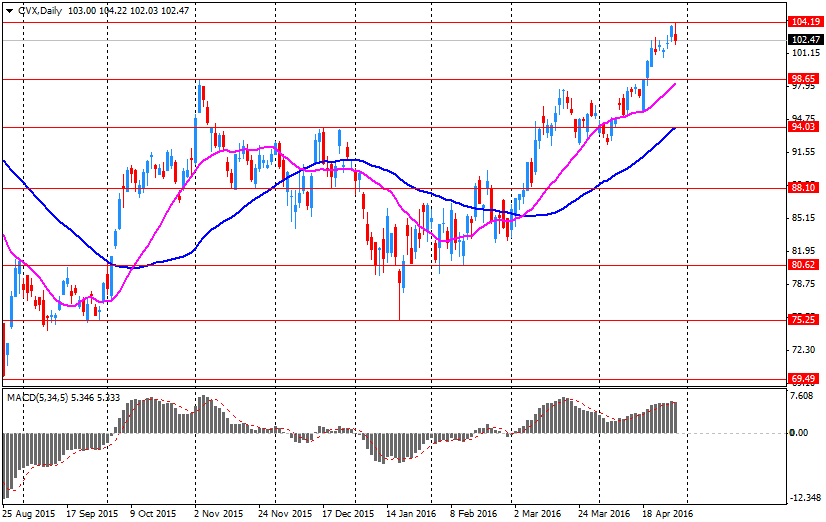The image size is (826, 522).
Task: Click the 24 Nov 2015 date label
Action: tap(285, 514)
